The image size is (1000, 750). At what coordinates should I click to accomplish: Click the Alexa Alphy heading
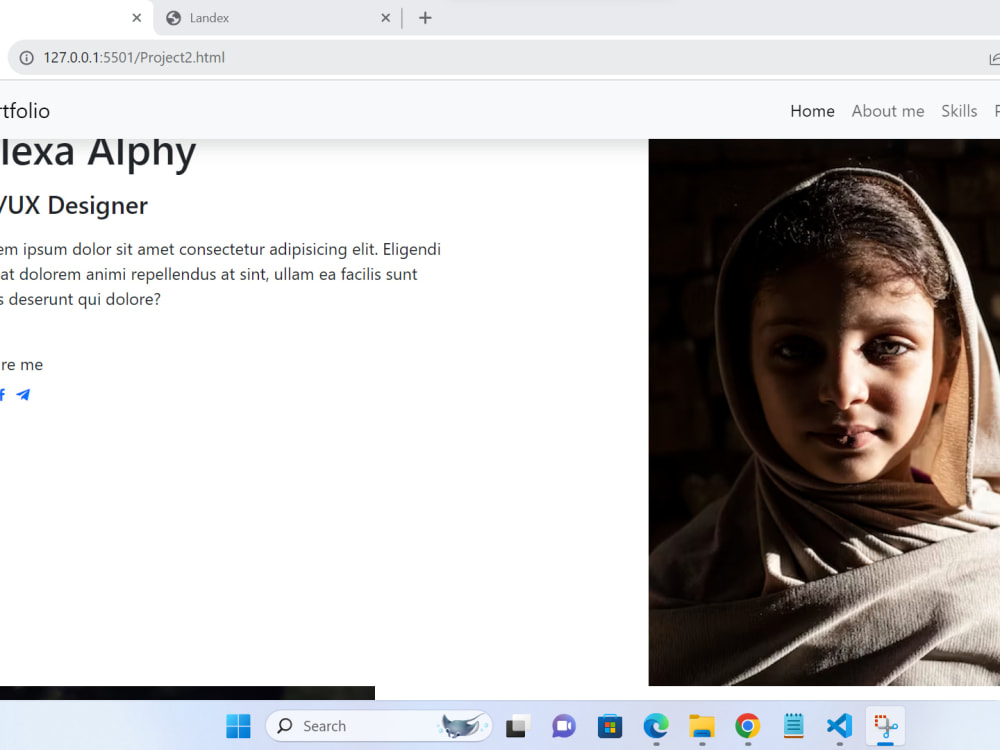pyautogui.click(x=98, y=153)
